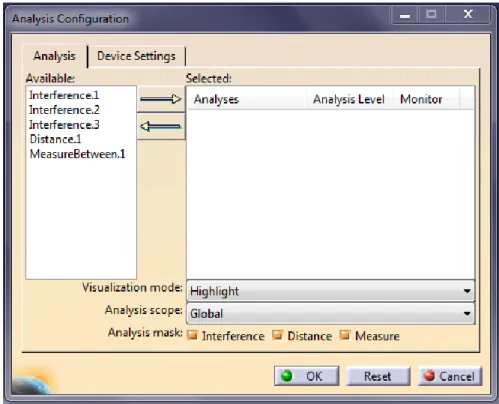499x404 pixels.
Task: Toggle the Distance analysis mask checkbox
Action: (x=278, y=335)
